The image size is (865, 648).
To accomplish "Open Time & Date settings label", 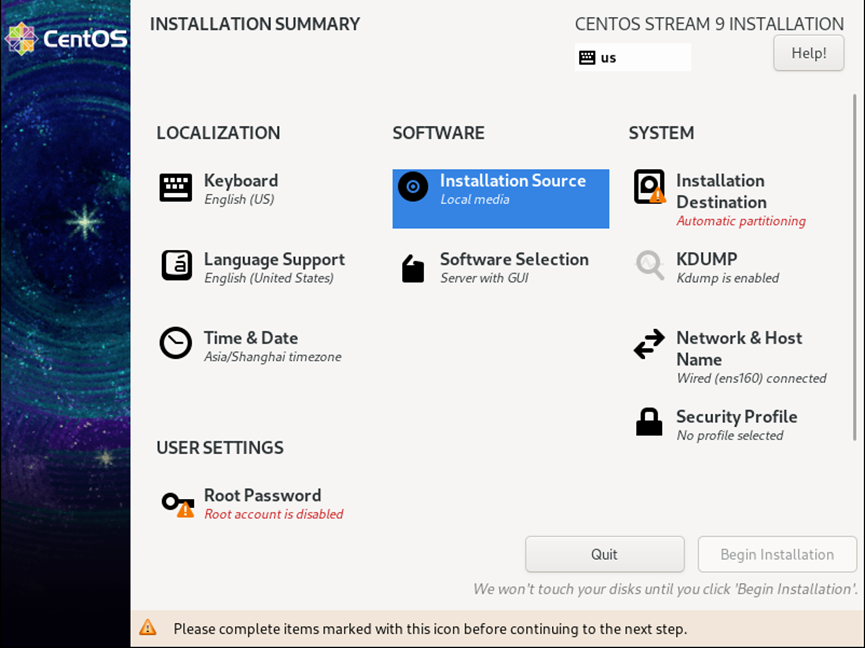I will click(x=251, y=338).
